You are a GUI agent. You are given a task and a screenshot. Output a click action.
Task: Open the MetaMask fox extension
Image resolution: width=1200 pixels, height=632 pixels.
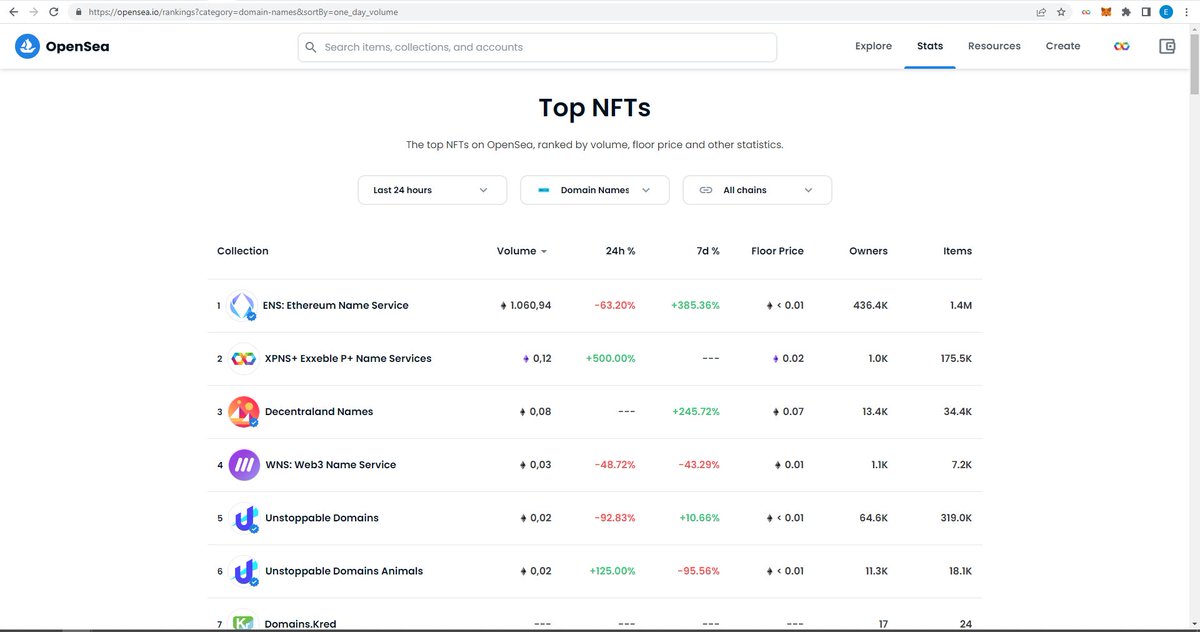pos(1106,12)
